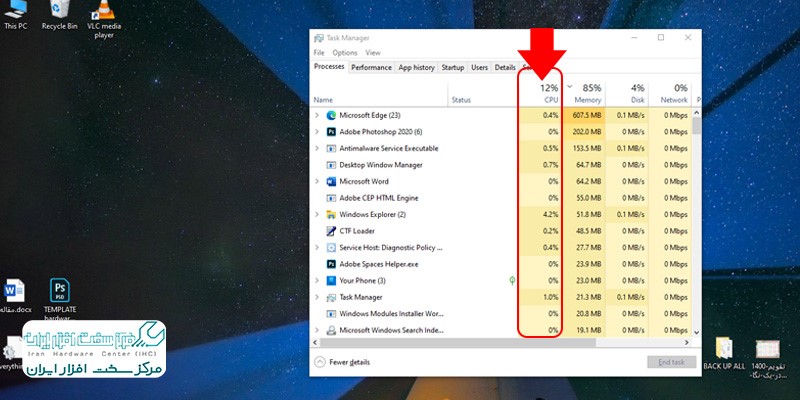Expand the Your Phone (3) group
The image size is (800, 400).
pyautogui.click(x=317, y=281)
